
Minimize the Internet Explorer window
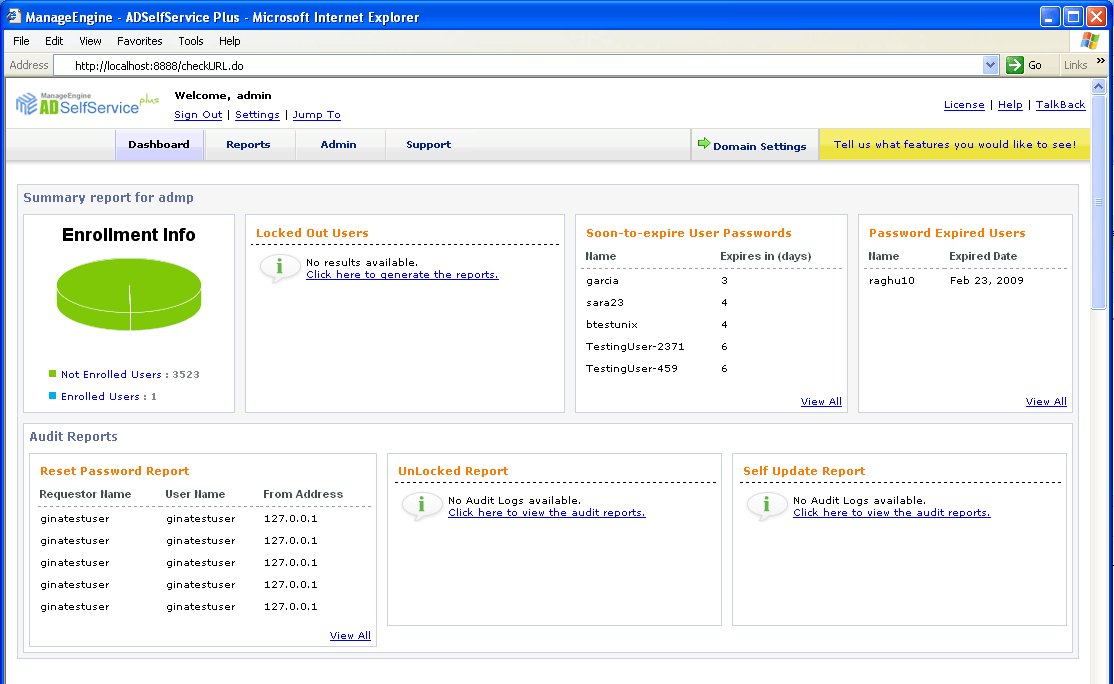pyautogui.click(x=1050, y=16)
